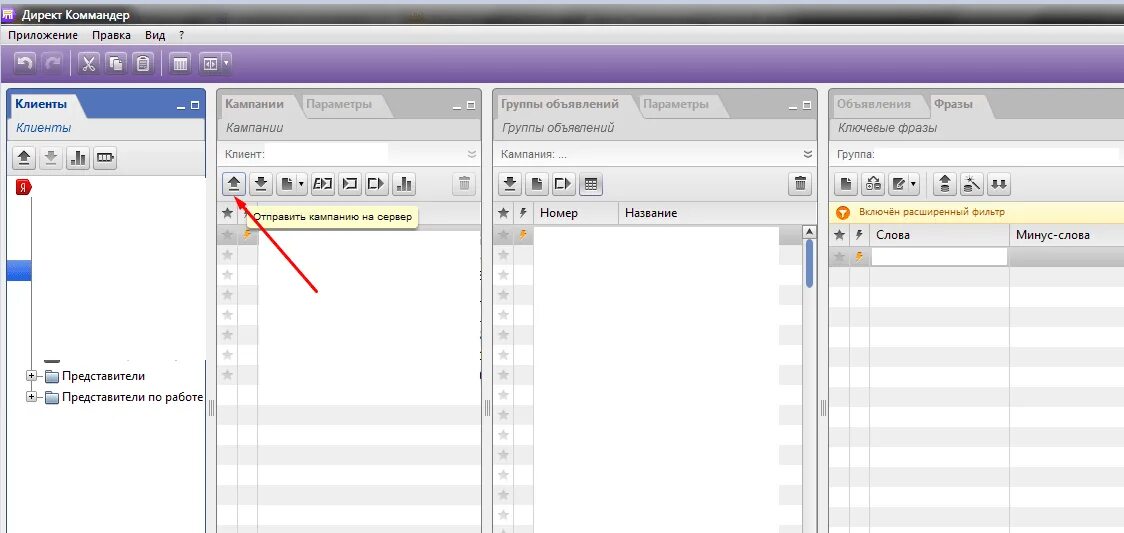Image resolution: width=1124 pixels, height=533 pixels.
Task: Click the 'AB' replace icon in the Кампании toolbar
Action: point(323,184)
